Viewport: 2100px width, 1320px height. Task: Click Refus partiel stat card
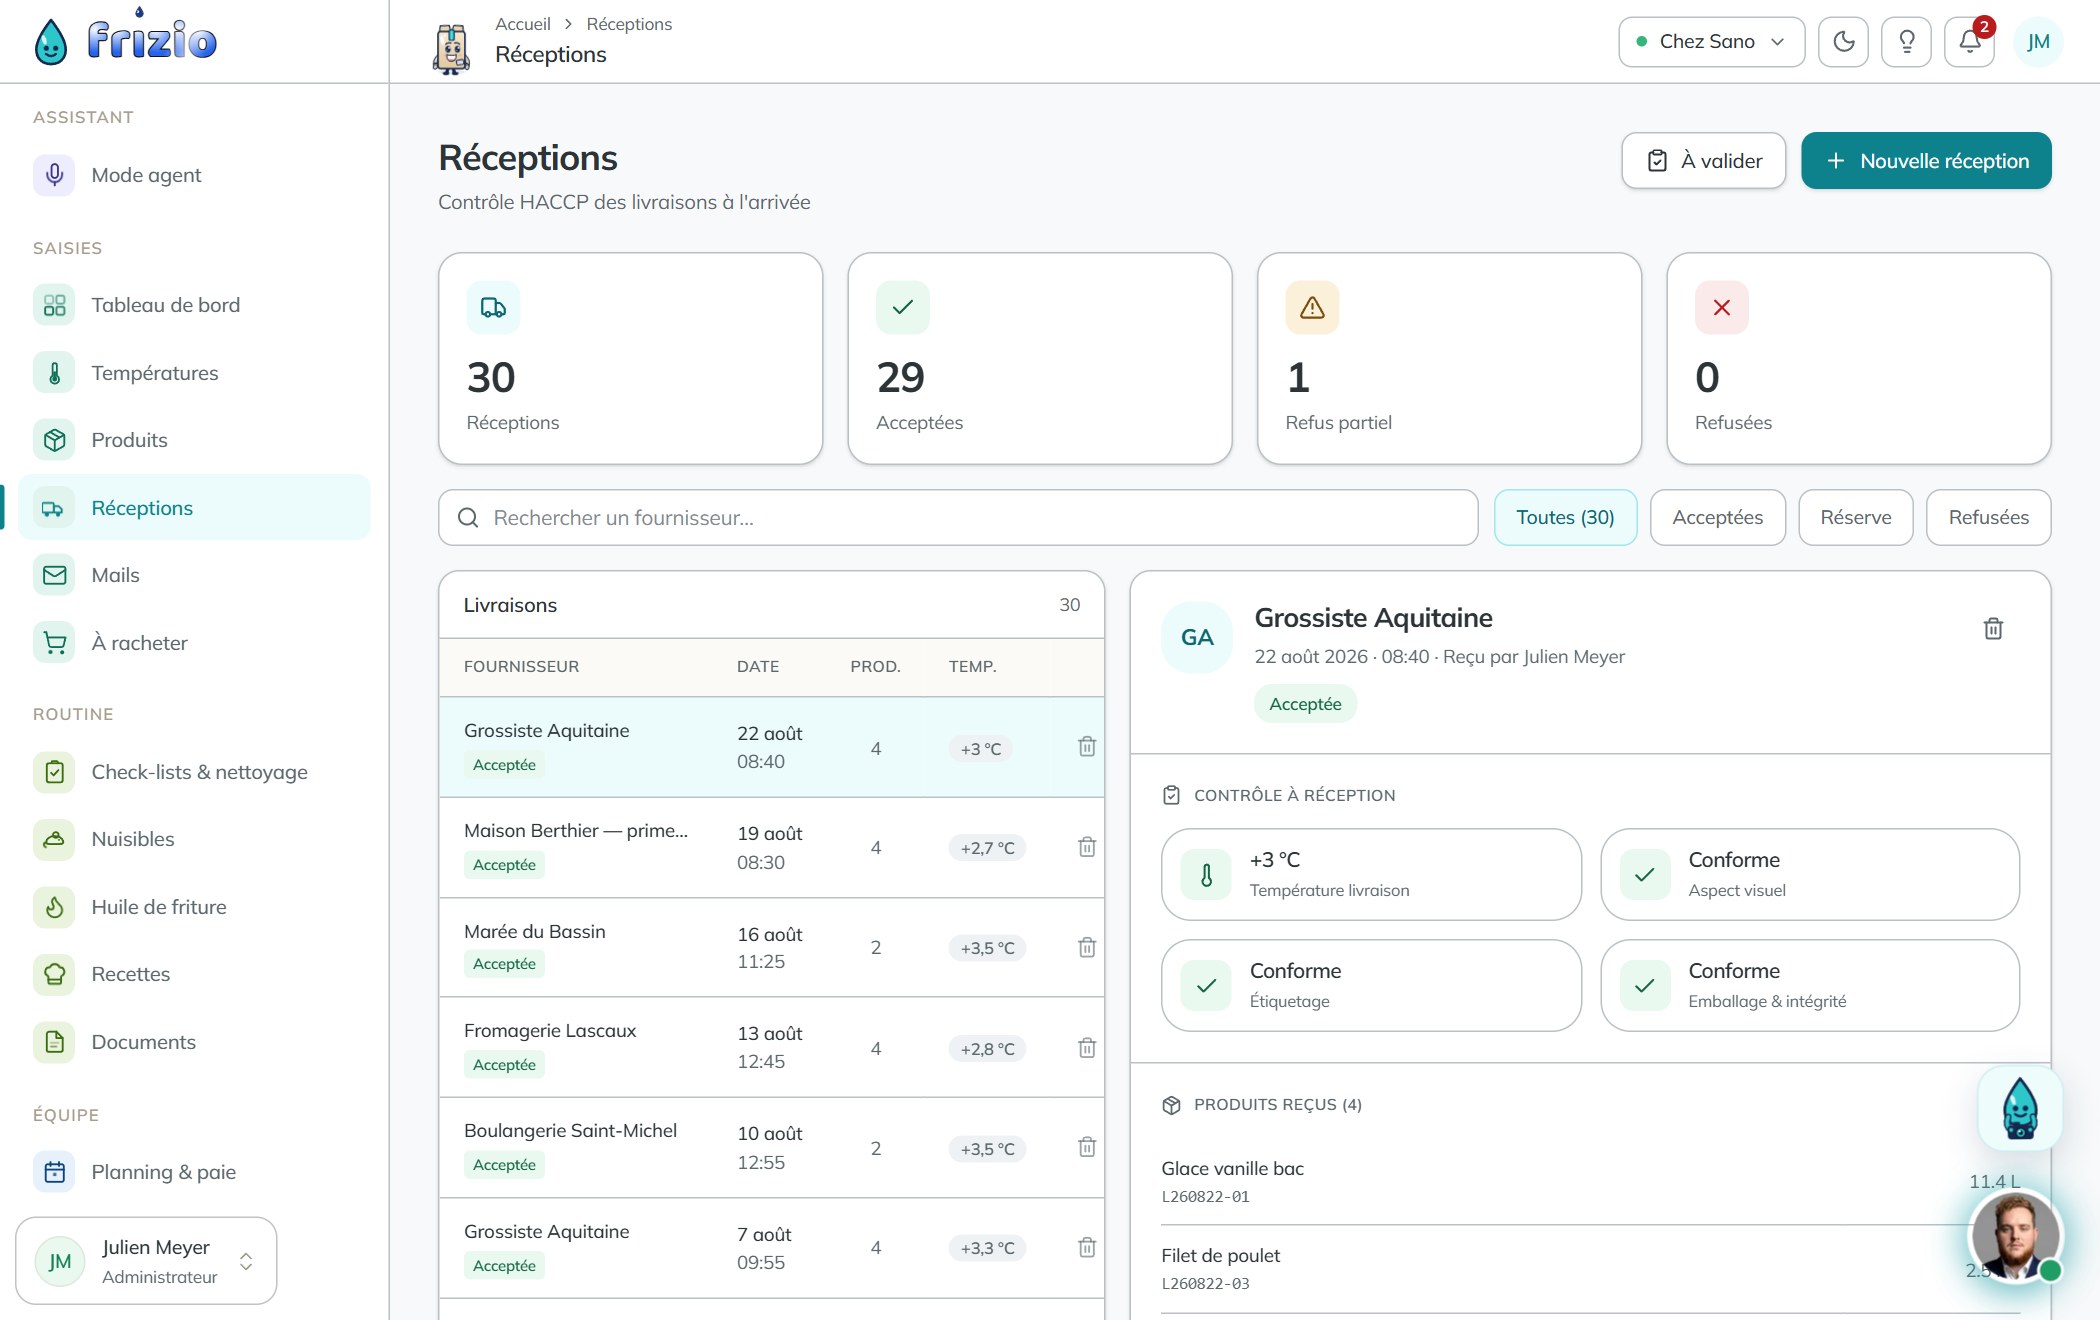click(1449, 358)
